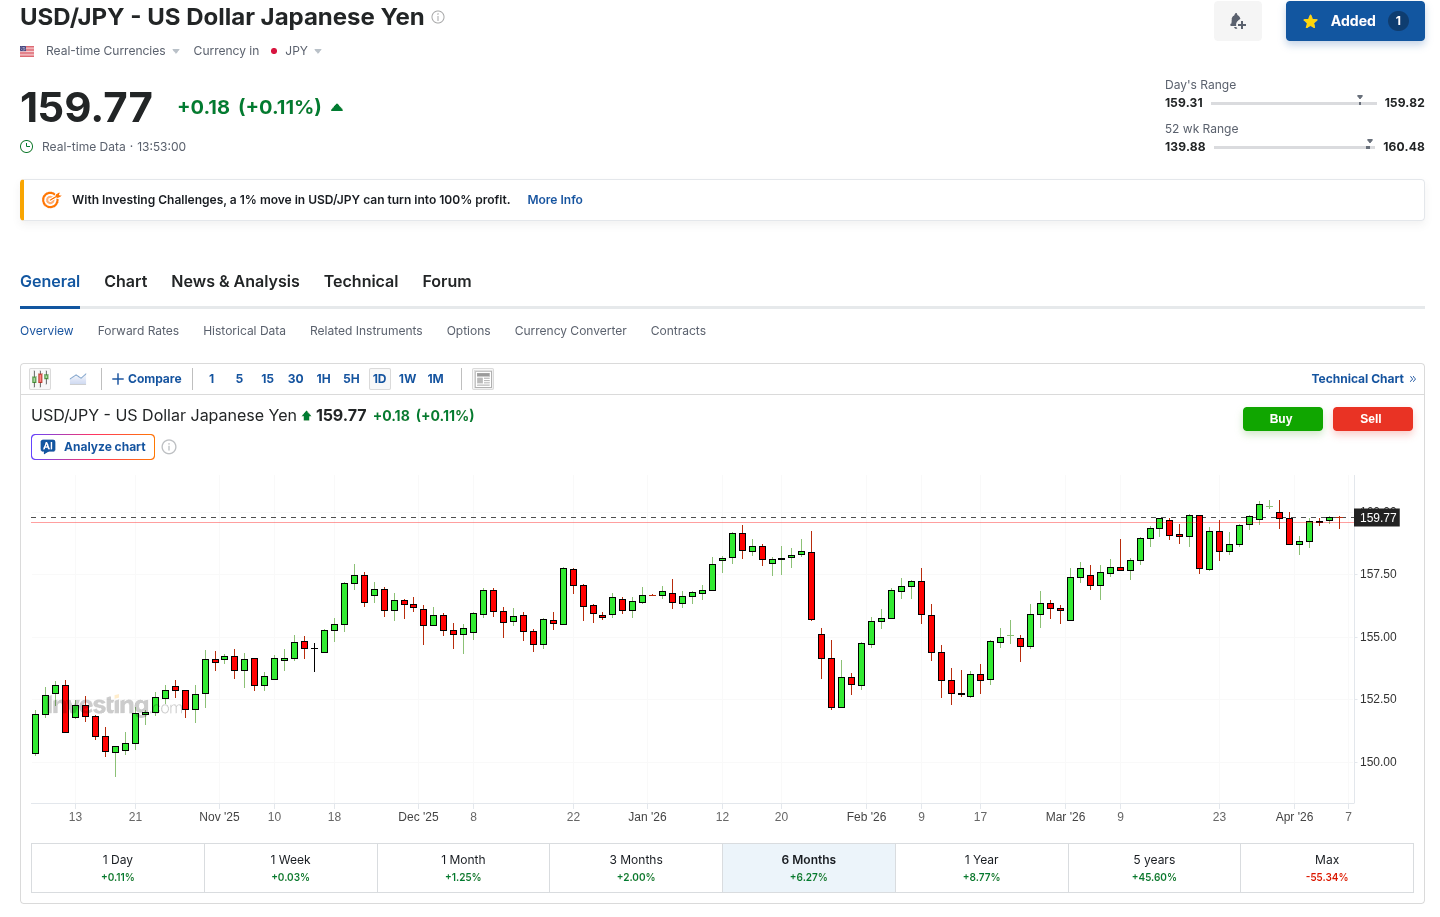The width and height of the screenshot is (1440, 917).
Task: Open the Forum tab
Action: tap(447, 282)
